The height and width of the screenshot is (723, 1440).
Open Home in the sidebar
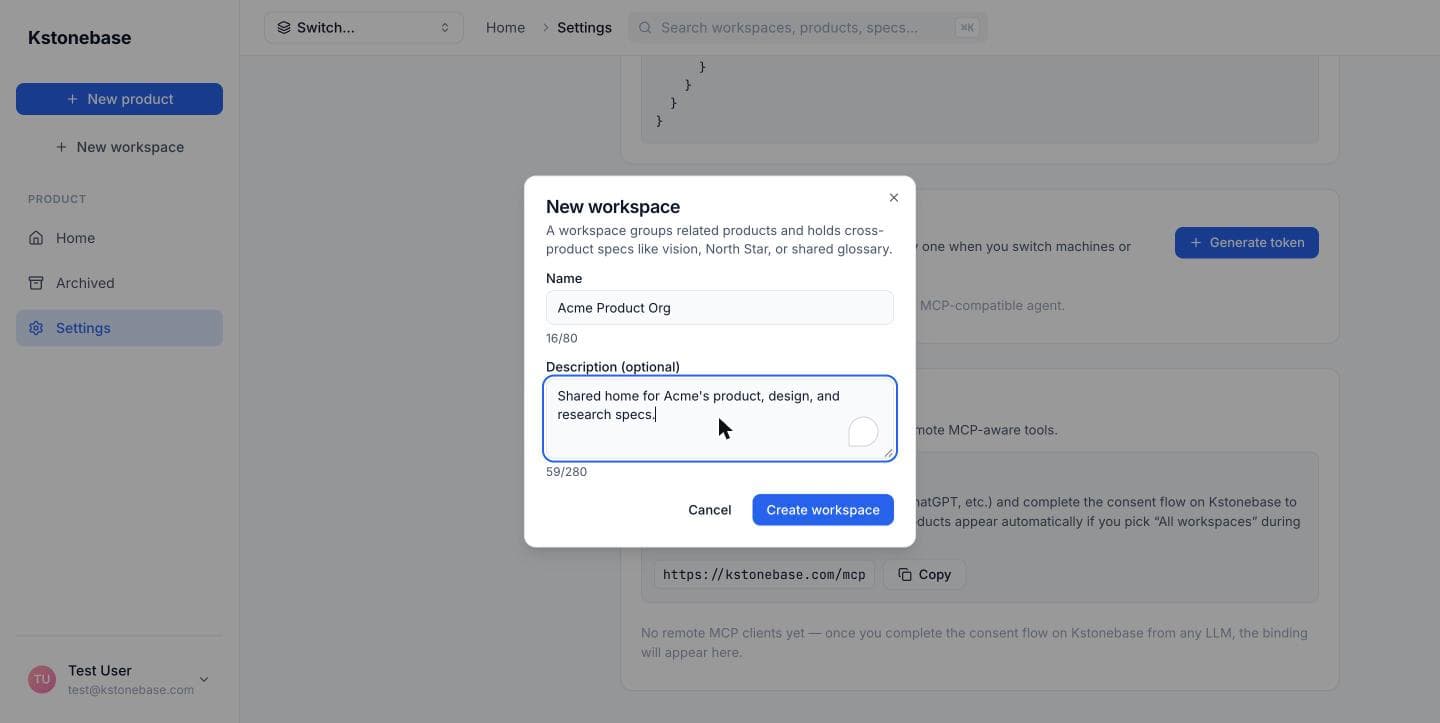point(119,238)
